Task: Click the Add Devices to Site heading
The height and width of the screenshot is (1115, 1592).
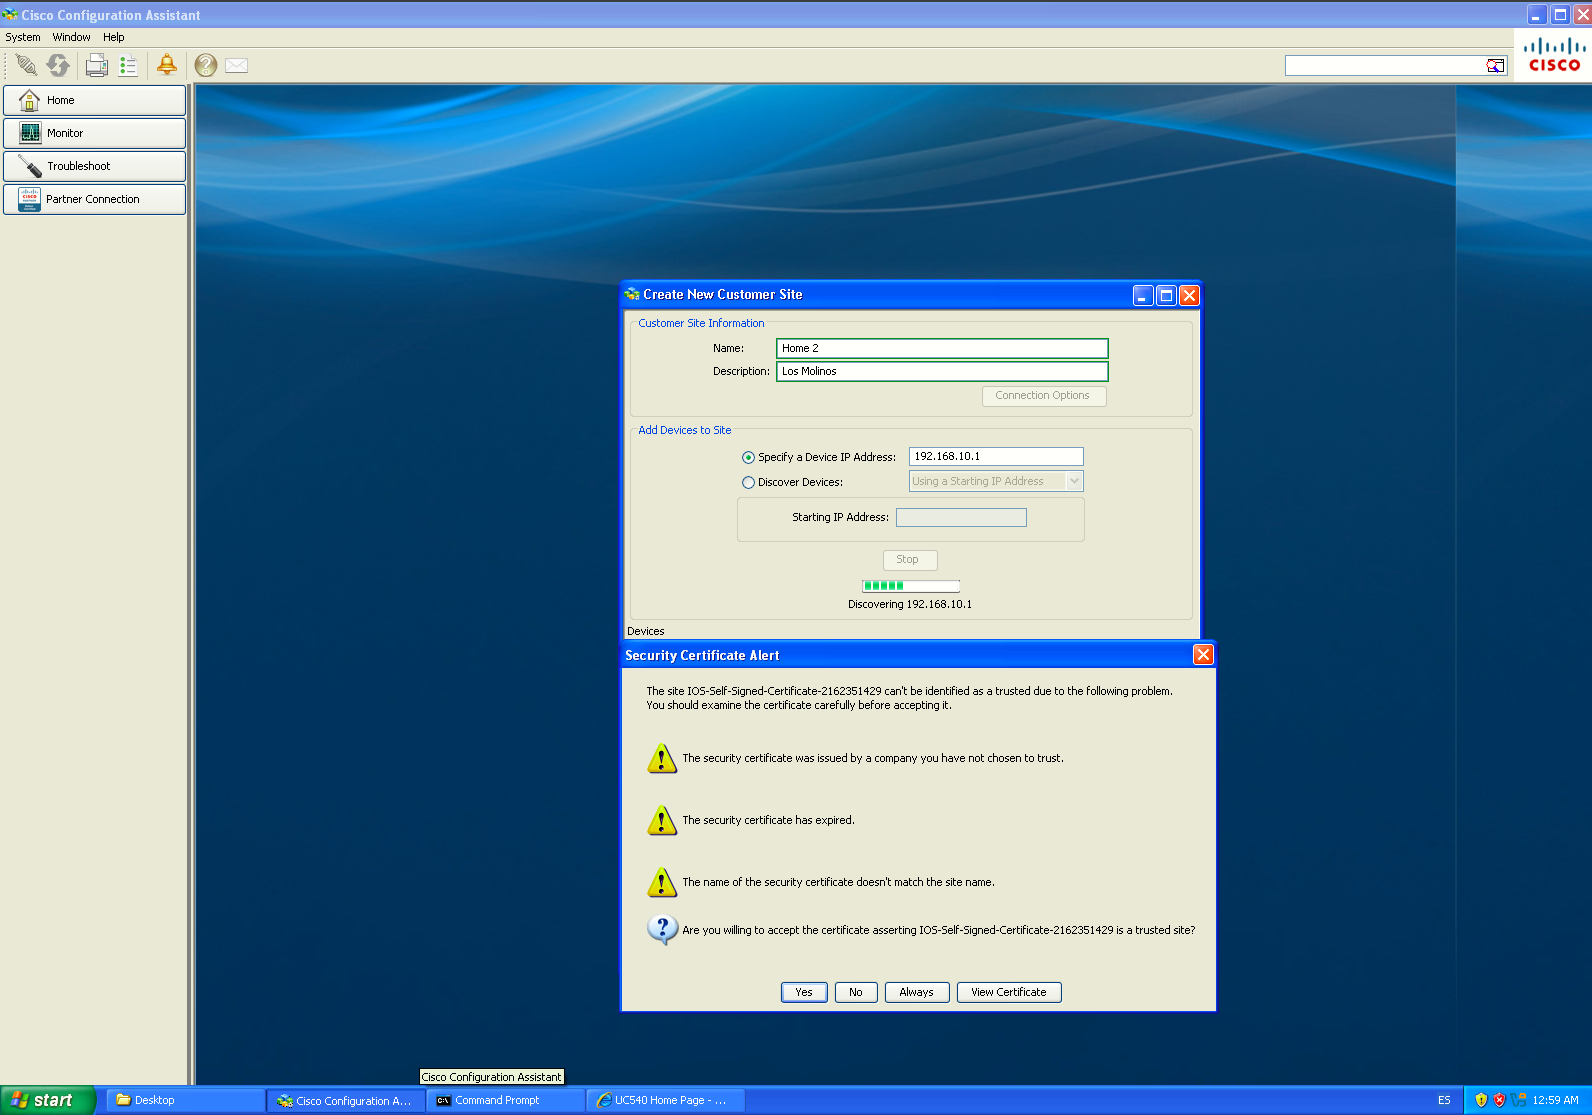Action: pos(685,430)
